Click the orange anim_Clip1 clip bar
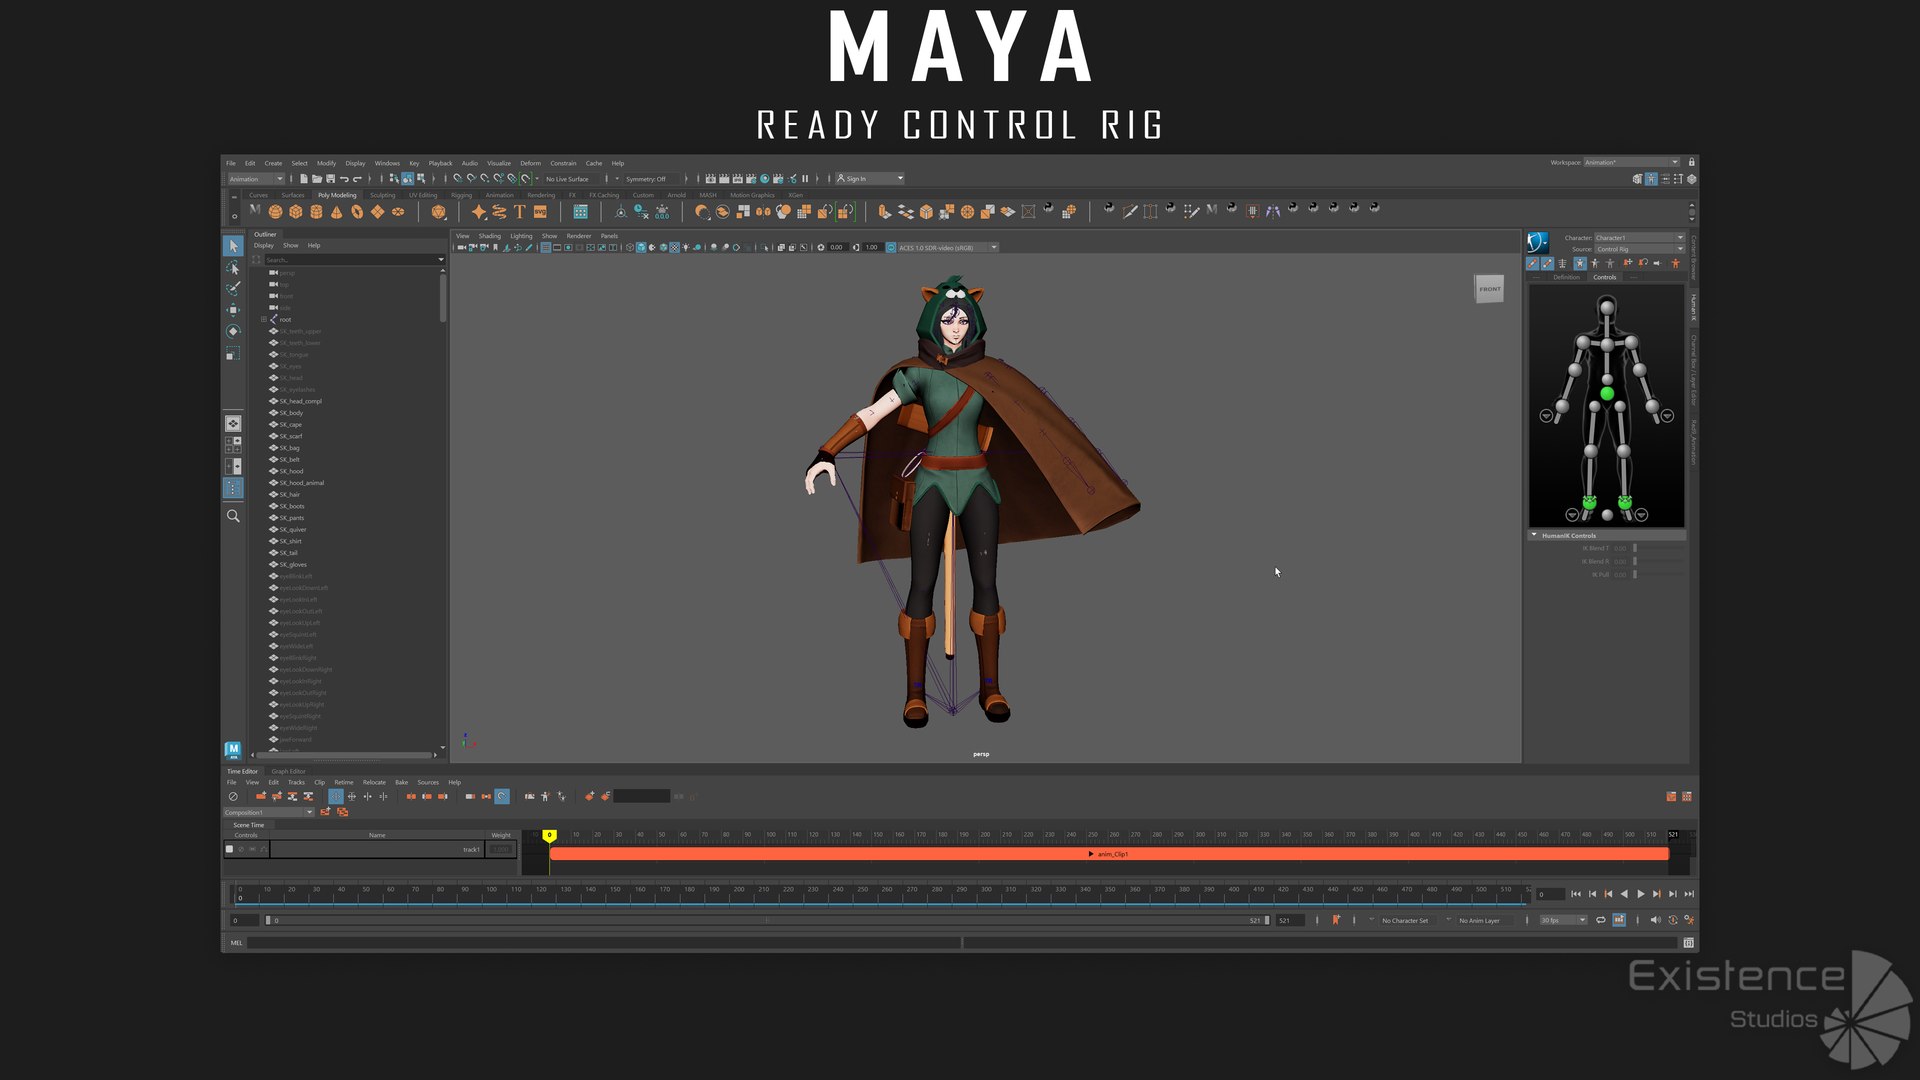1920x1080 pixels. [x=1109, y=854]
